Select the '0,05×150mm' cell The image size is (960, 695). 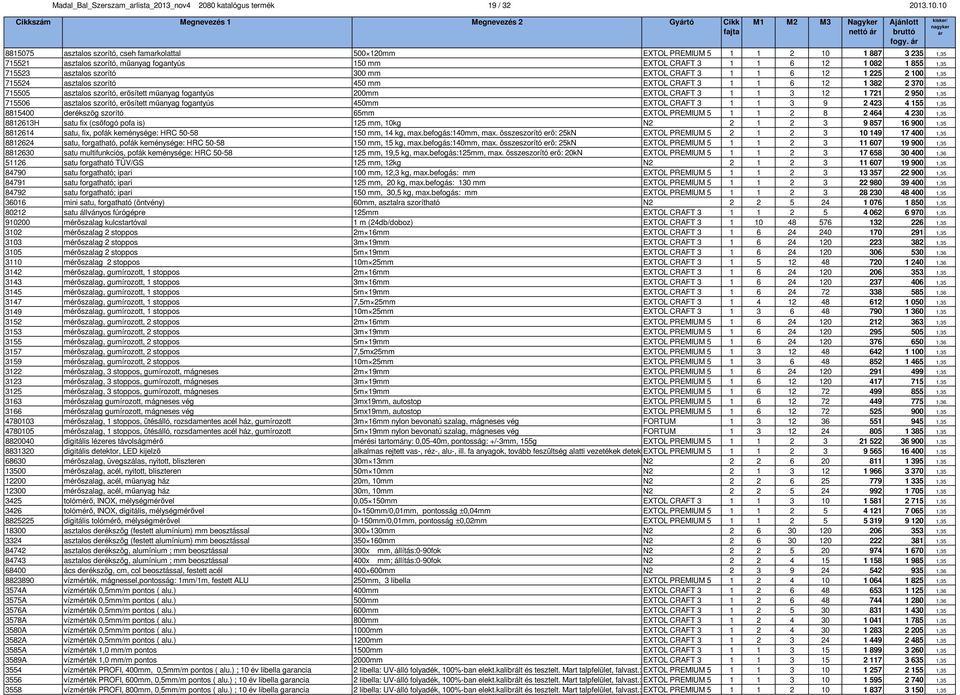tap(375, 501)
